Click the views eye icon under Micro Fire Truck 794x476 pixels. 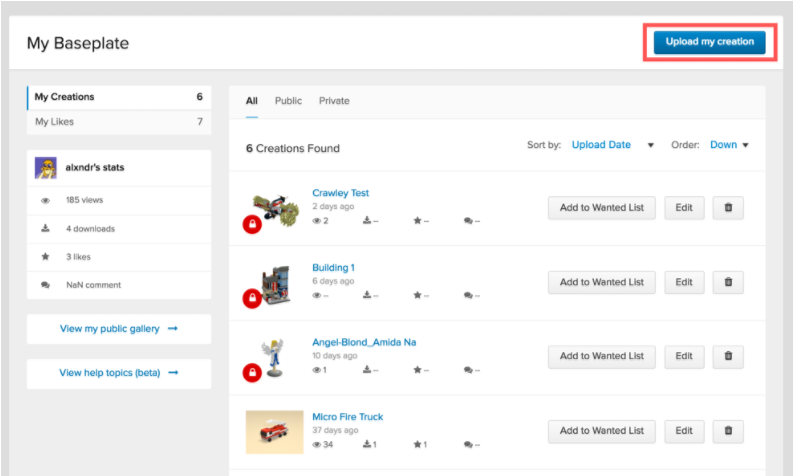(318, 444)
